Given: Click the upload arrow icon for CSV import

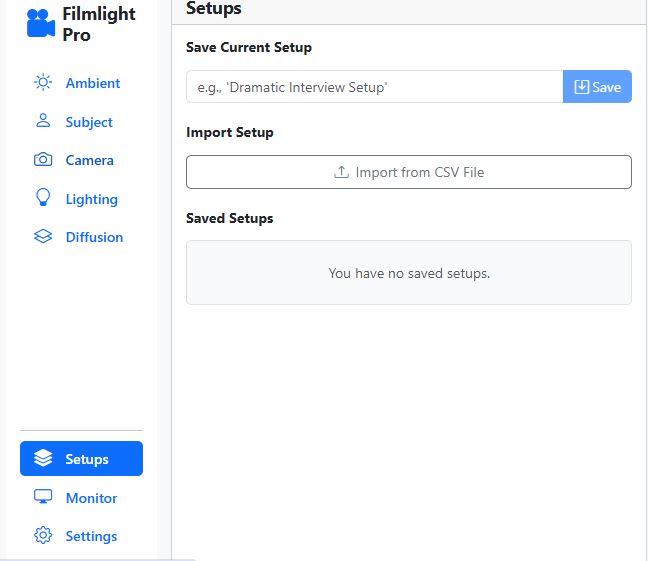Looking at the screenshot, I should [x=341, y=172].
